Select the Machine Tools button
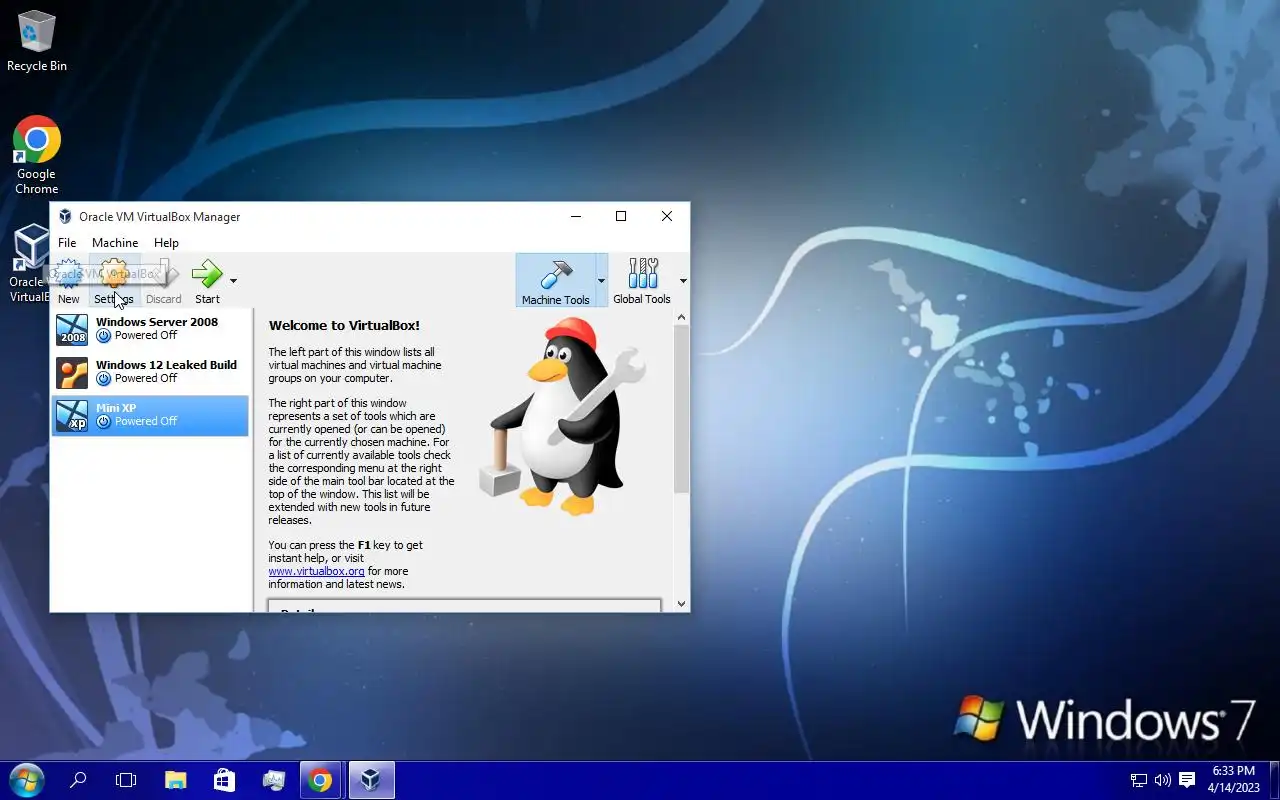 pos(555,281)
